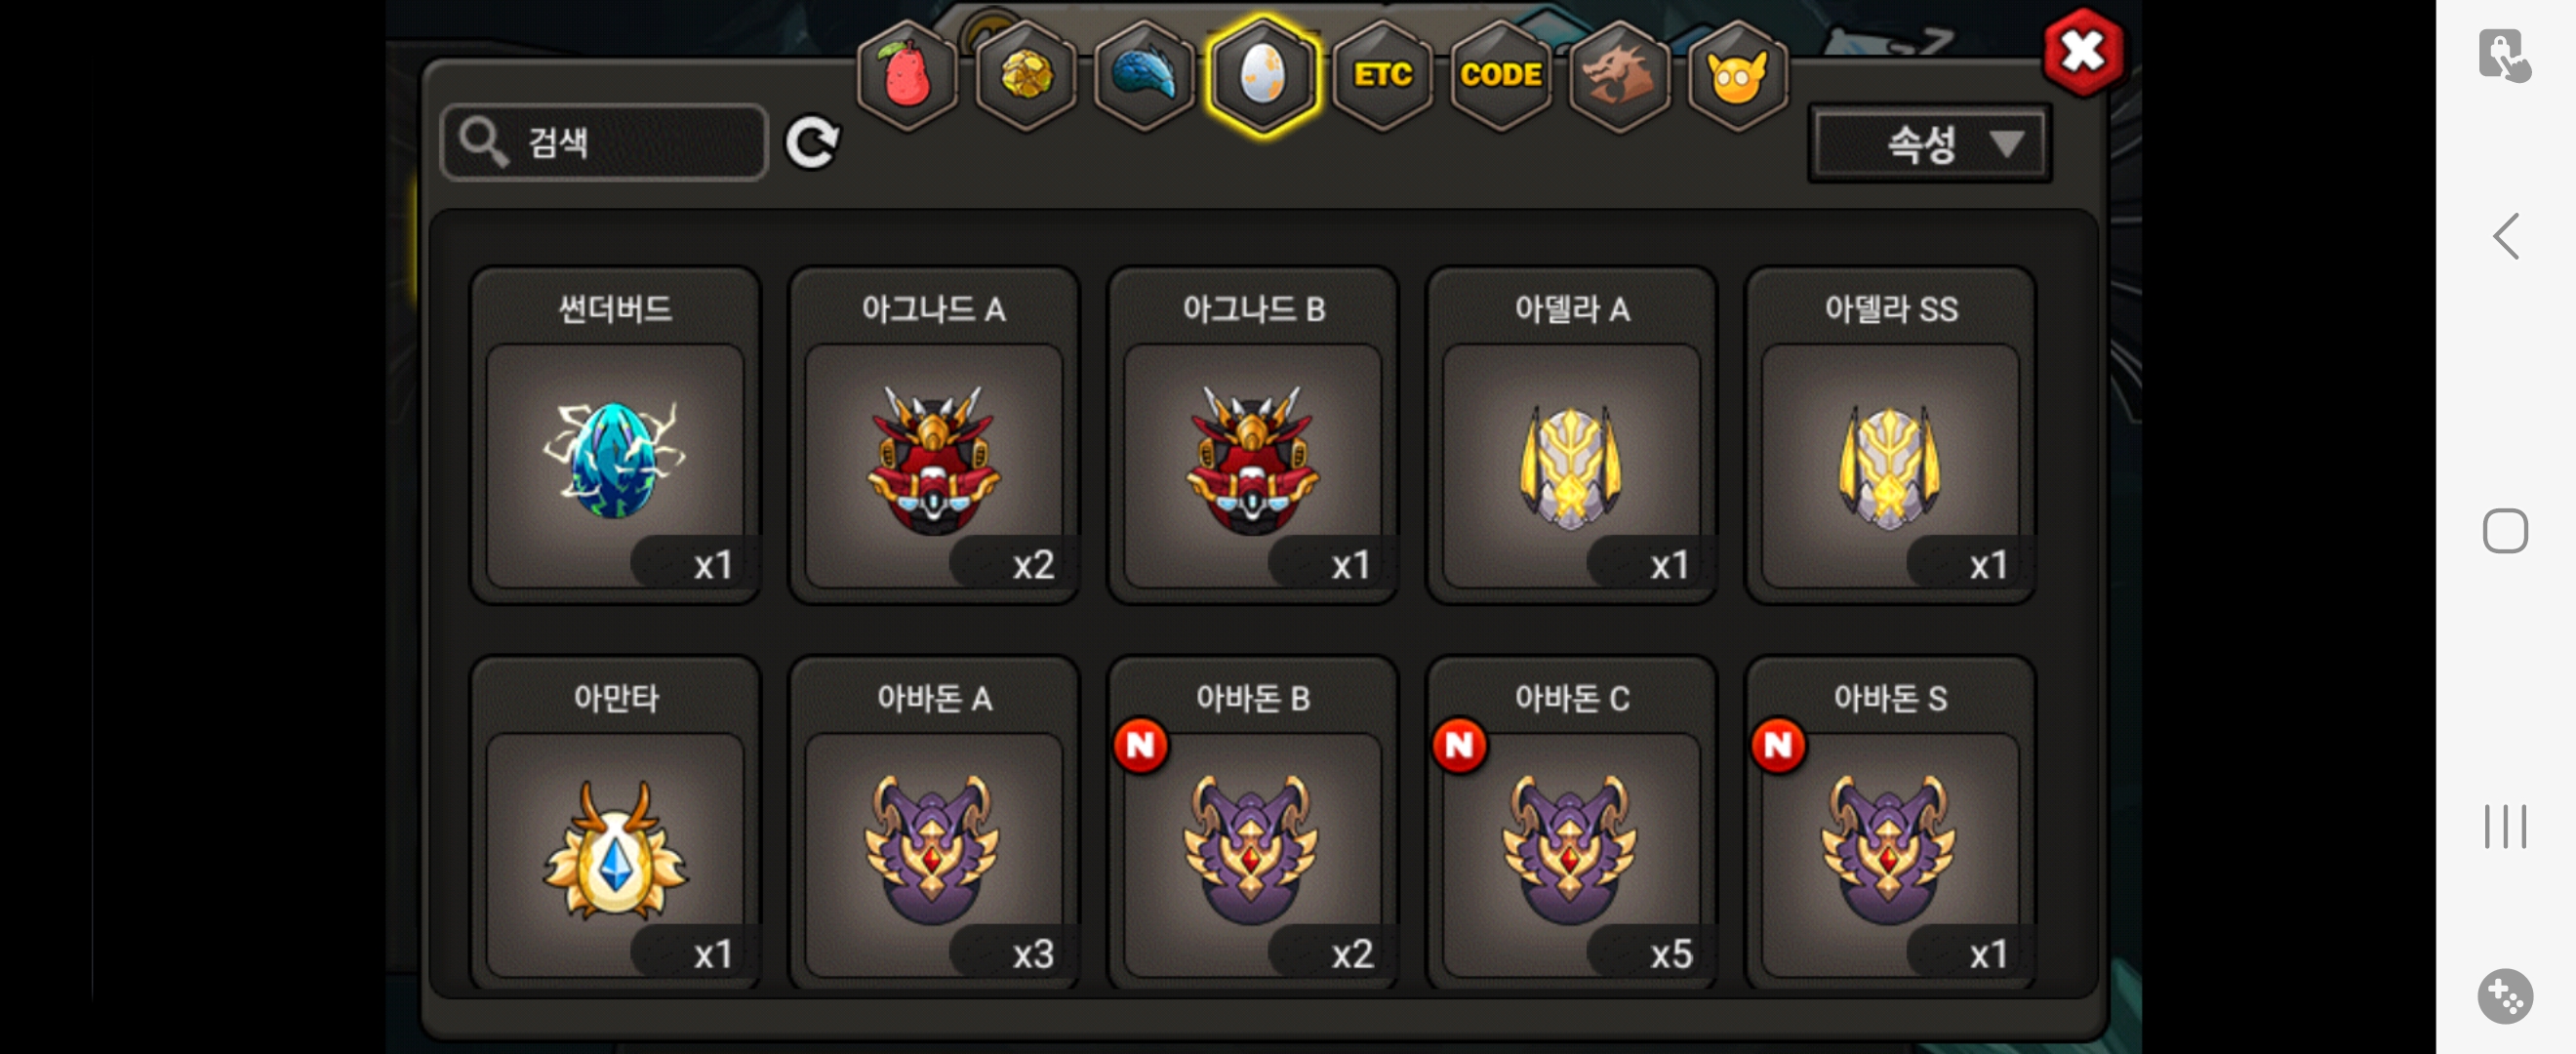The width and height of the screenshot is (2576, 1054).
Task: Expand the 속성 sort dropdown
Action: tap(1929, 144)
